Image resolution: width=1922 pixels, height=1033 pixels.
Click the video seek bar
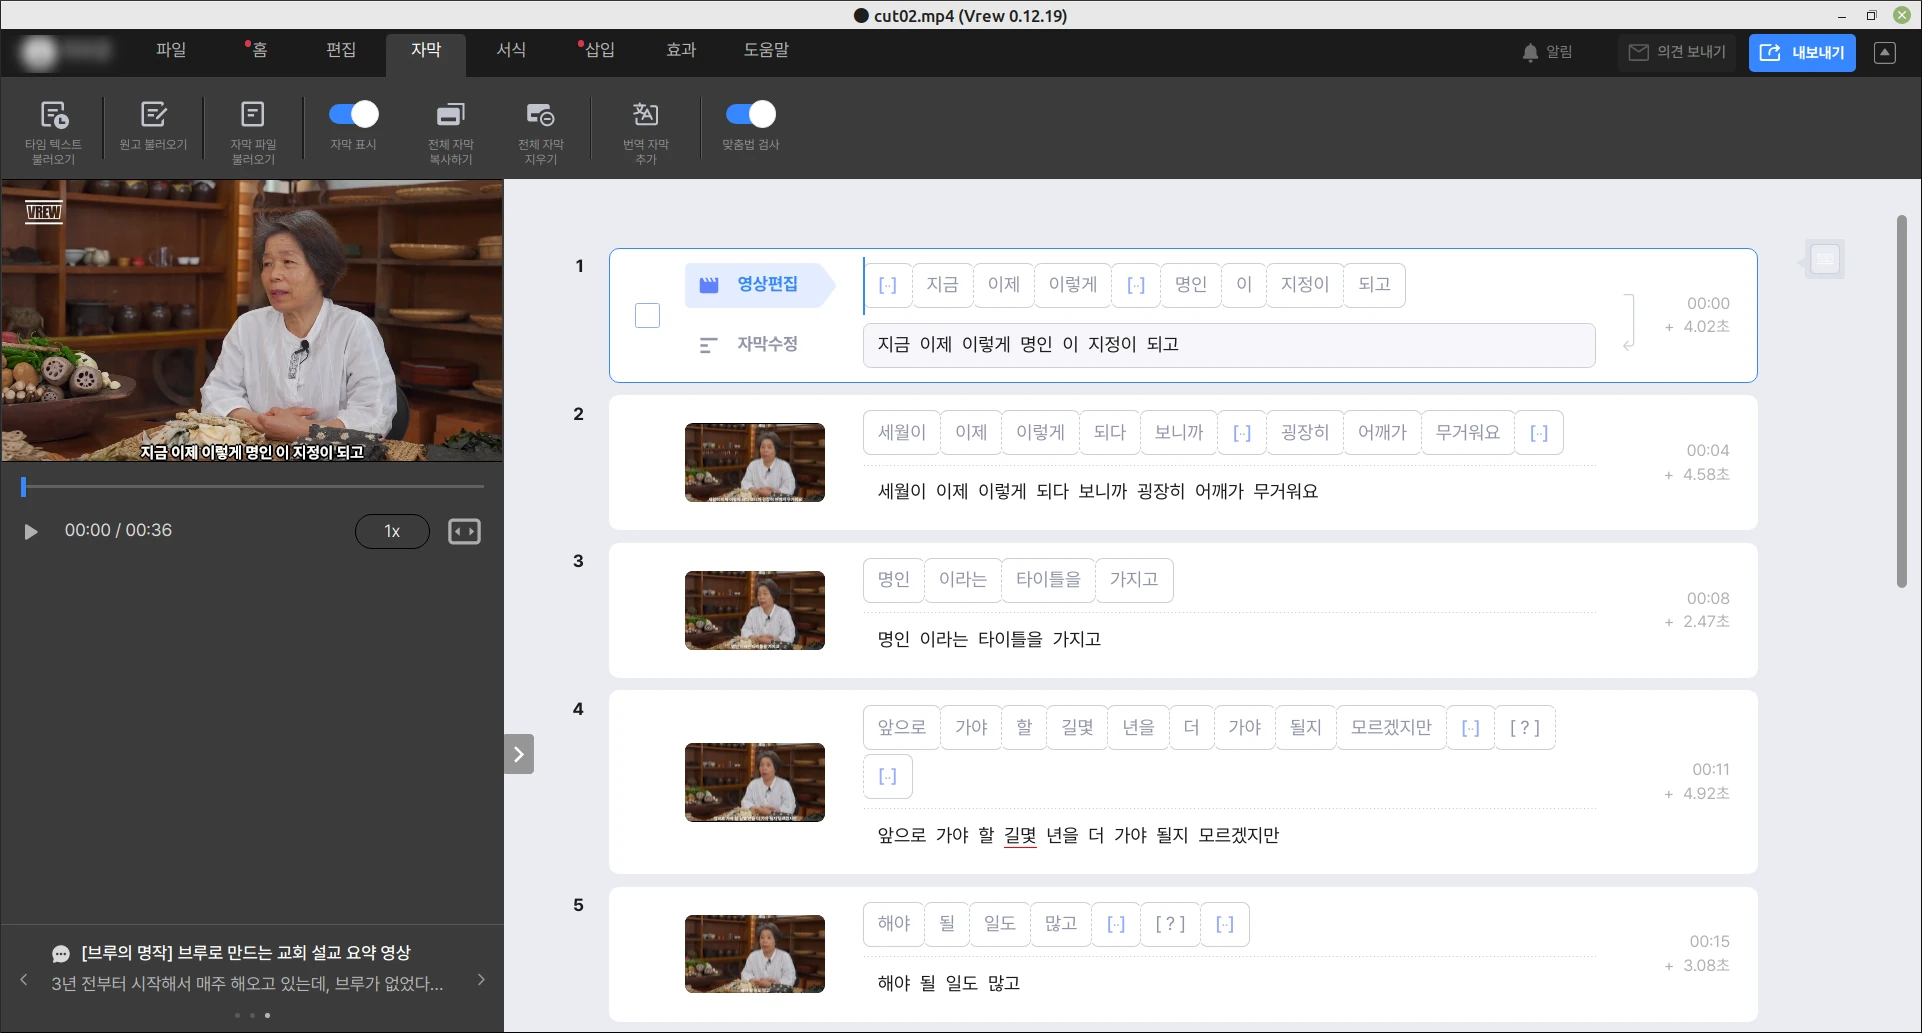254,486
